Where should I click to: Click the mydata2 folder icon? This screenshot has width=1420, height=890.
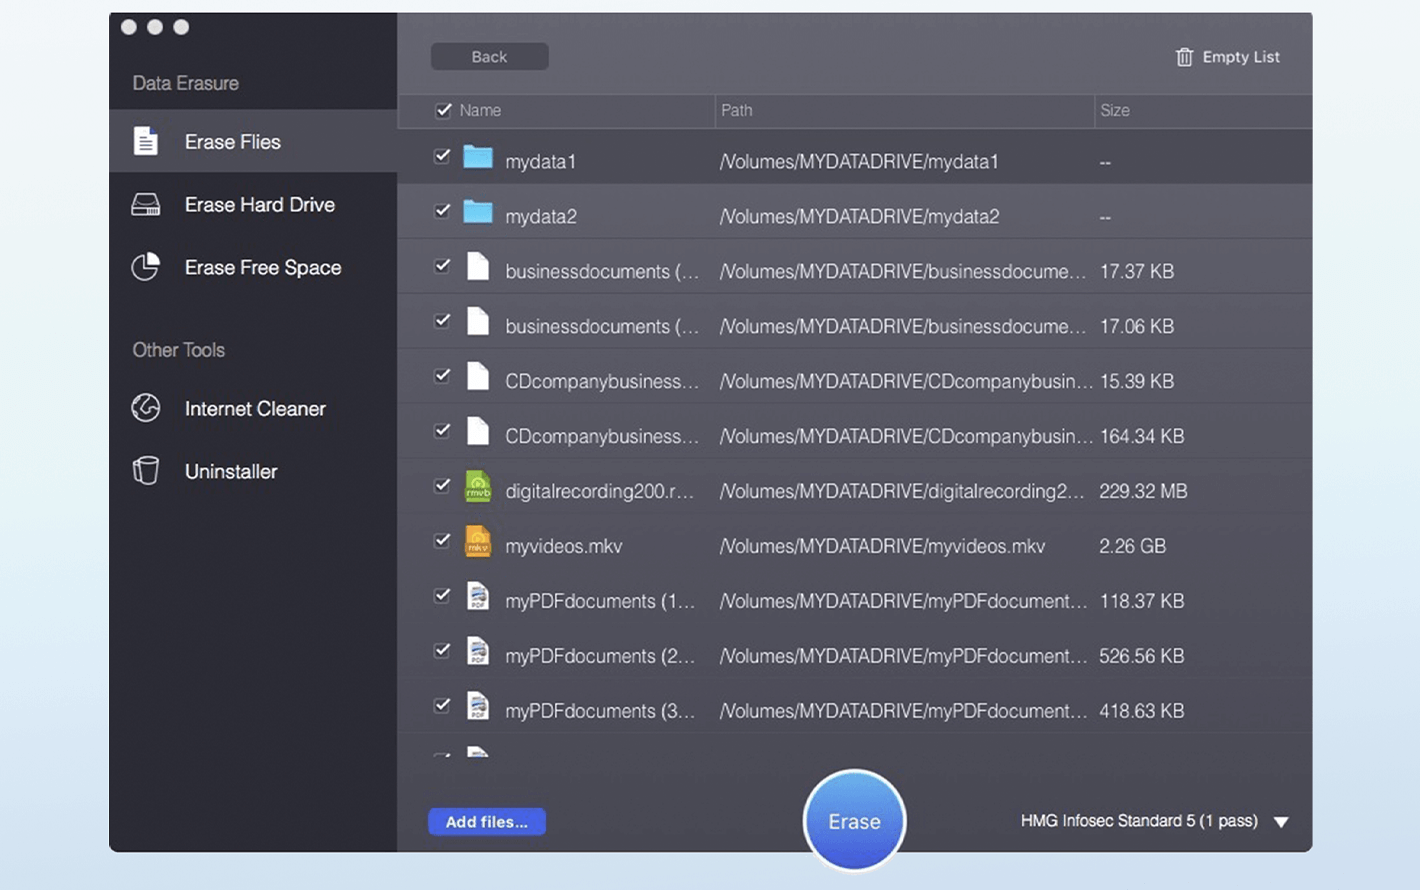(x=478, y=212)
